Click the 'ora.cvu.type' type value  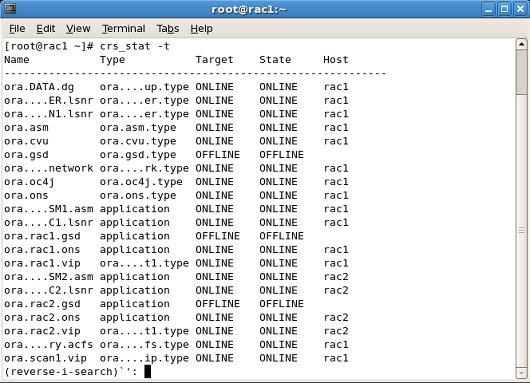[x=138, y=141]
